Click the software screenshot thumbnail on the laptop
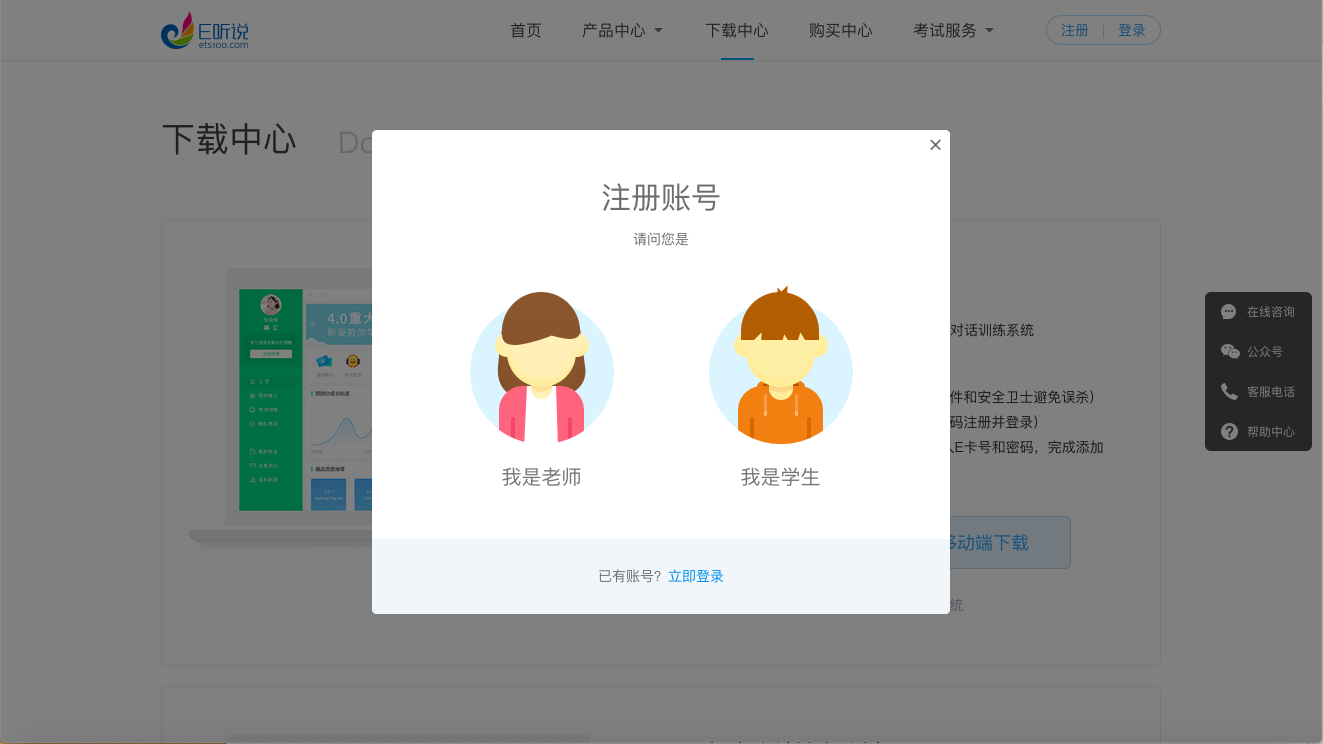1323x744 pixels. [x=305, y=400]
